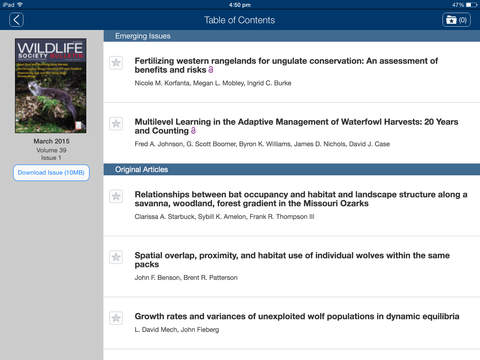This screenshot has width=480, height=360.
Task: Star the Multilevel Learning waterfowl article
Action: tap(116, 124)
